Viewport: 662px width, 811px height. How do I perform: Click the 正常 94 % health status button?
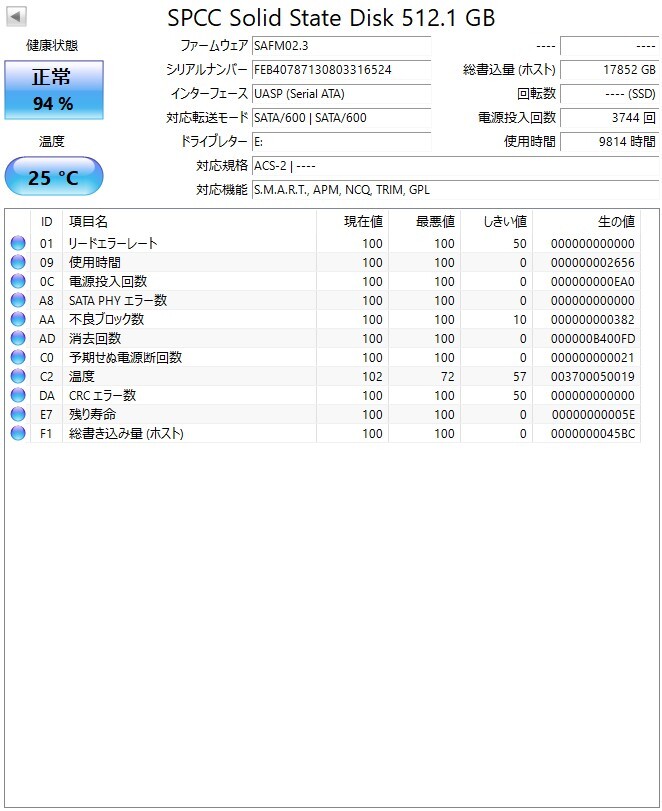tap(54, 90)
